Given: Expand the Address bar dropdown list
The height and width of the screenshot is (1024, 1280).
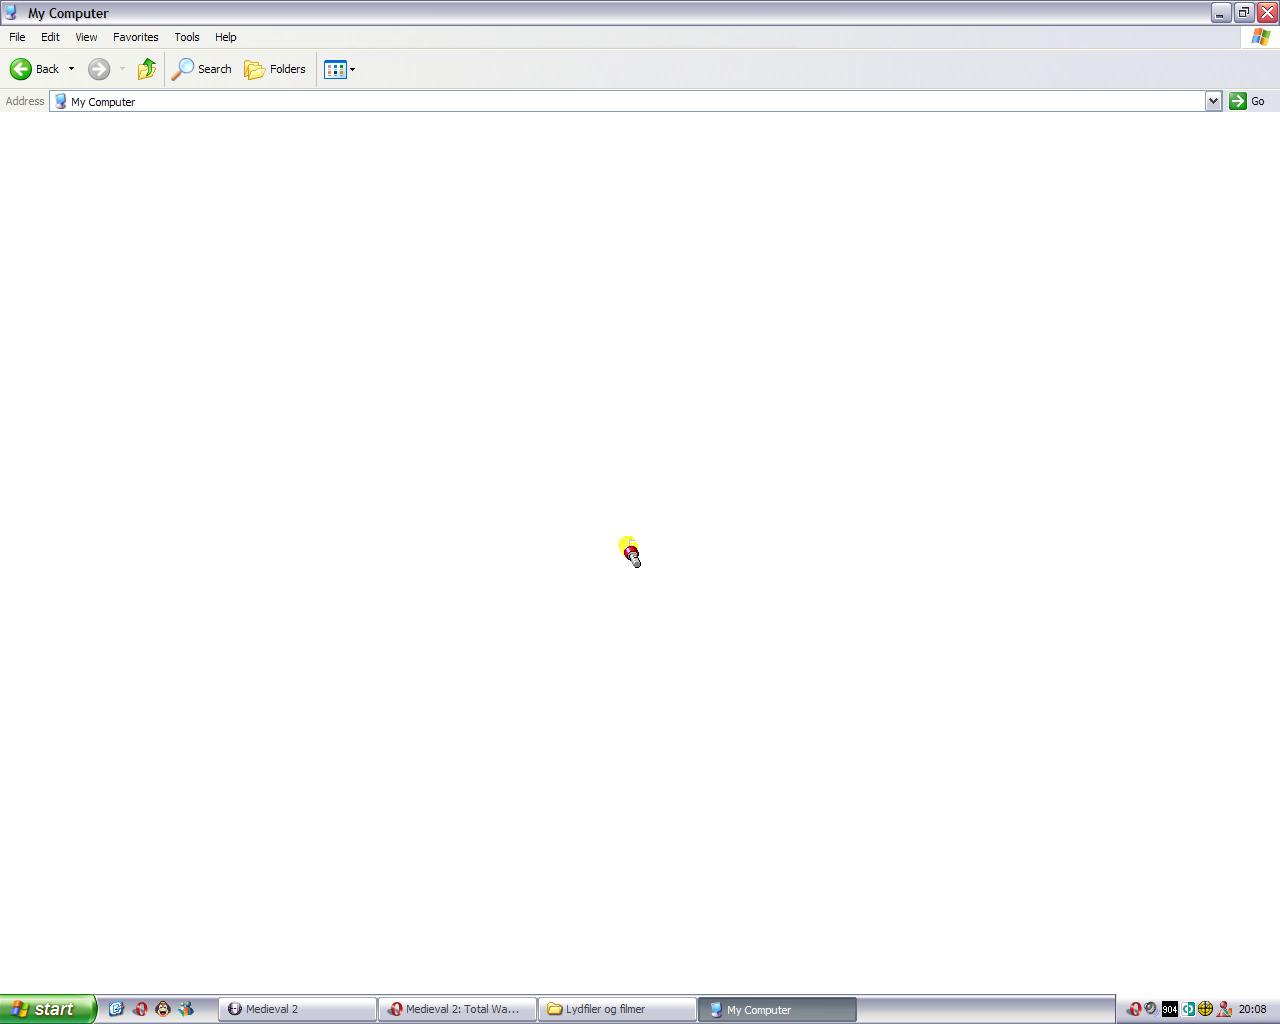Looking at the screenshot, I should point(1213,101).
